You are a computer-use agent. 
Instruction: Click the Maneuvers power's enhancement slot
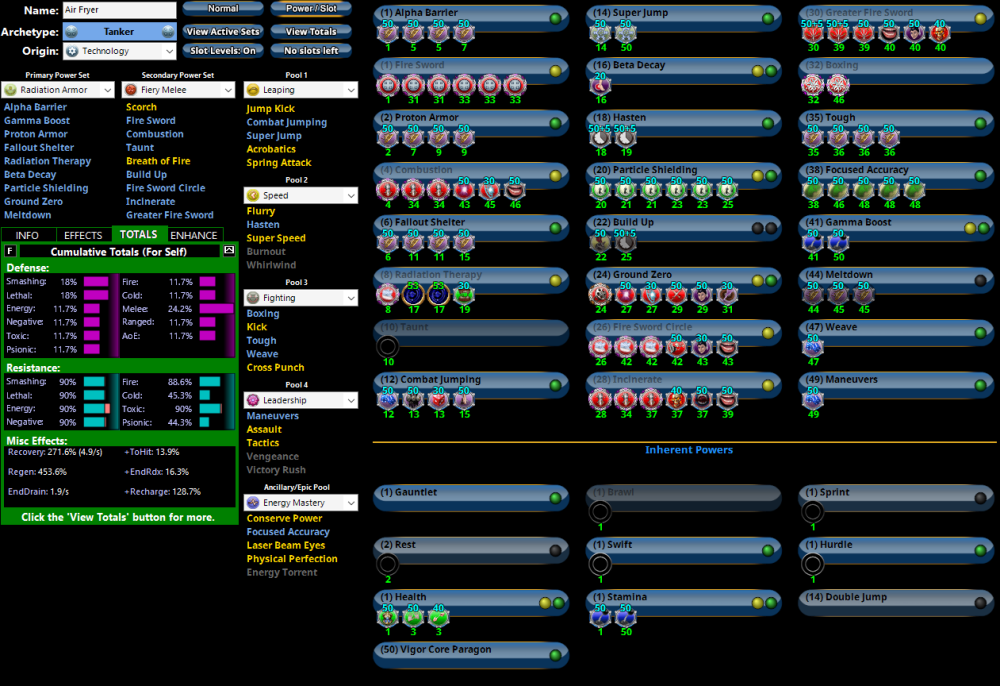[812, 399]
